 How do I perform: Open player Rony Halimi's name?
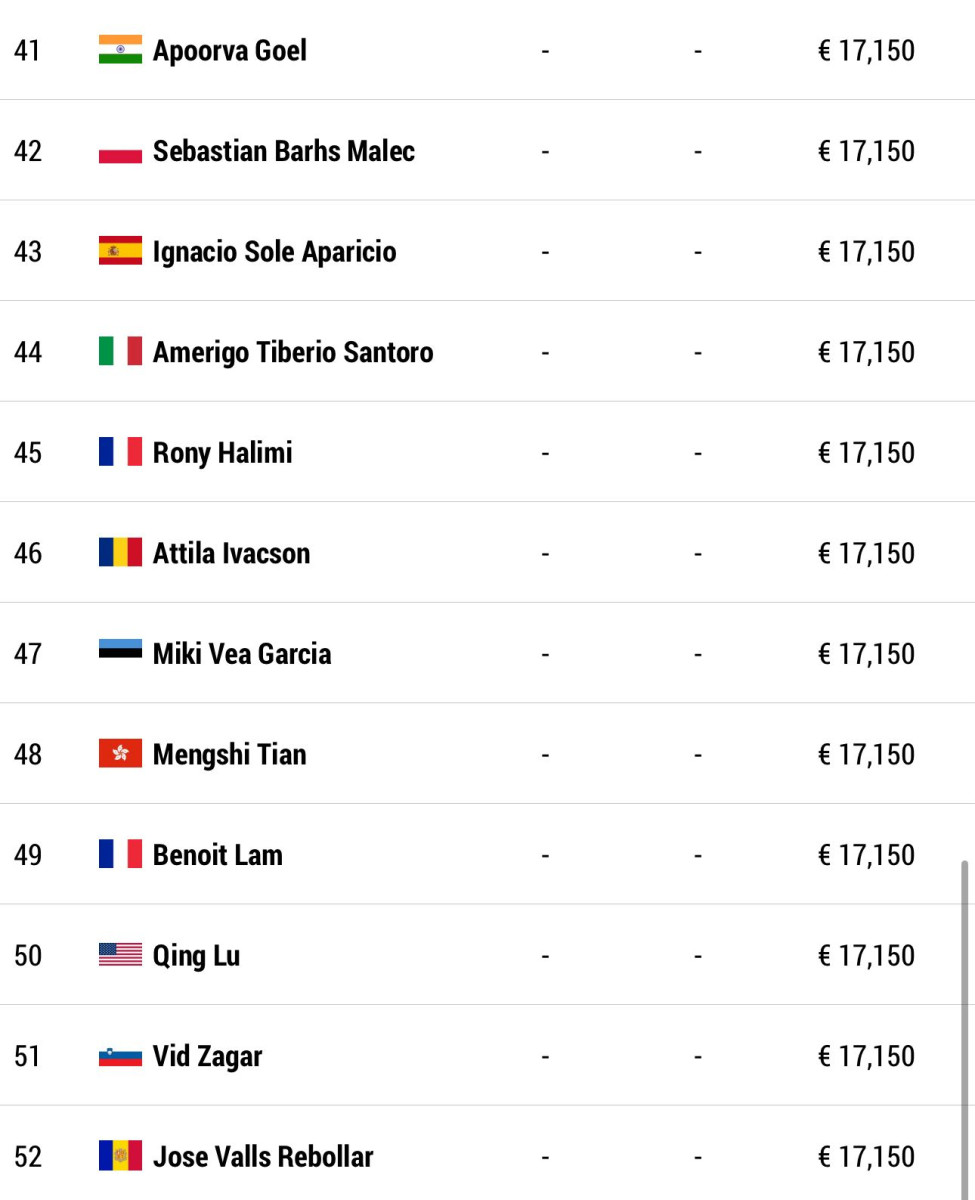click(x=223, y=452)
